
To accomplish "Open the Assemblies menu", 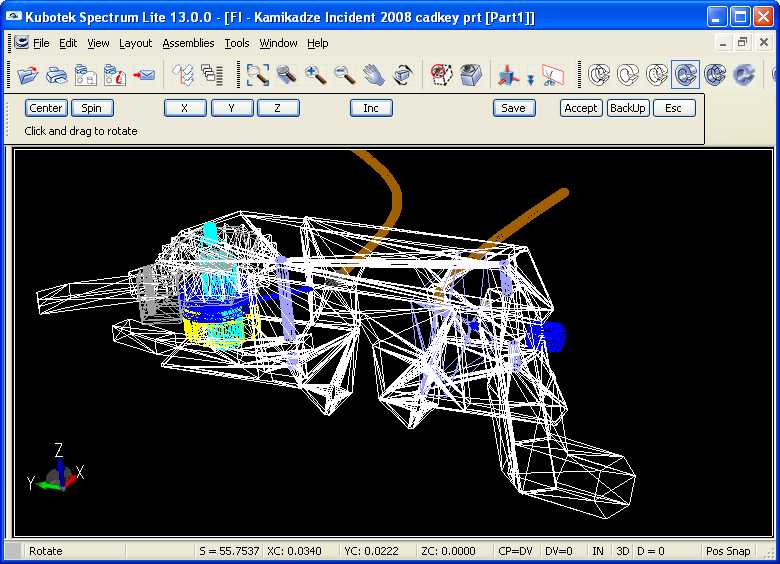I will pos(188,43).
